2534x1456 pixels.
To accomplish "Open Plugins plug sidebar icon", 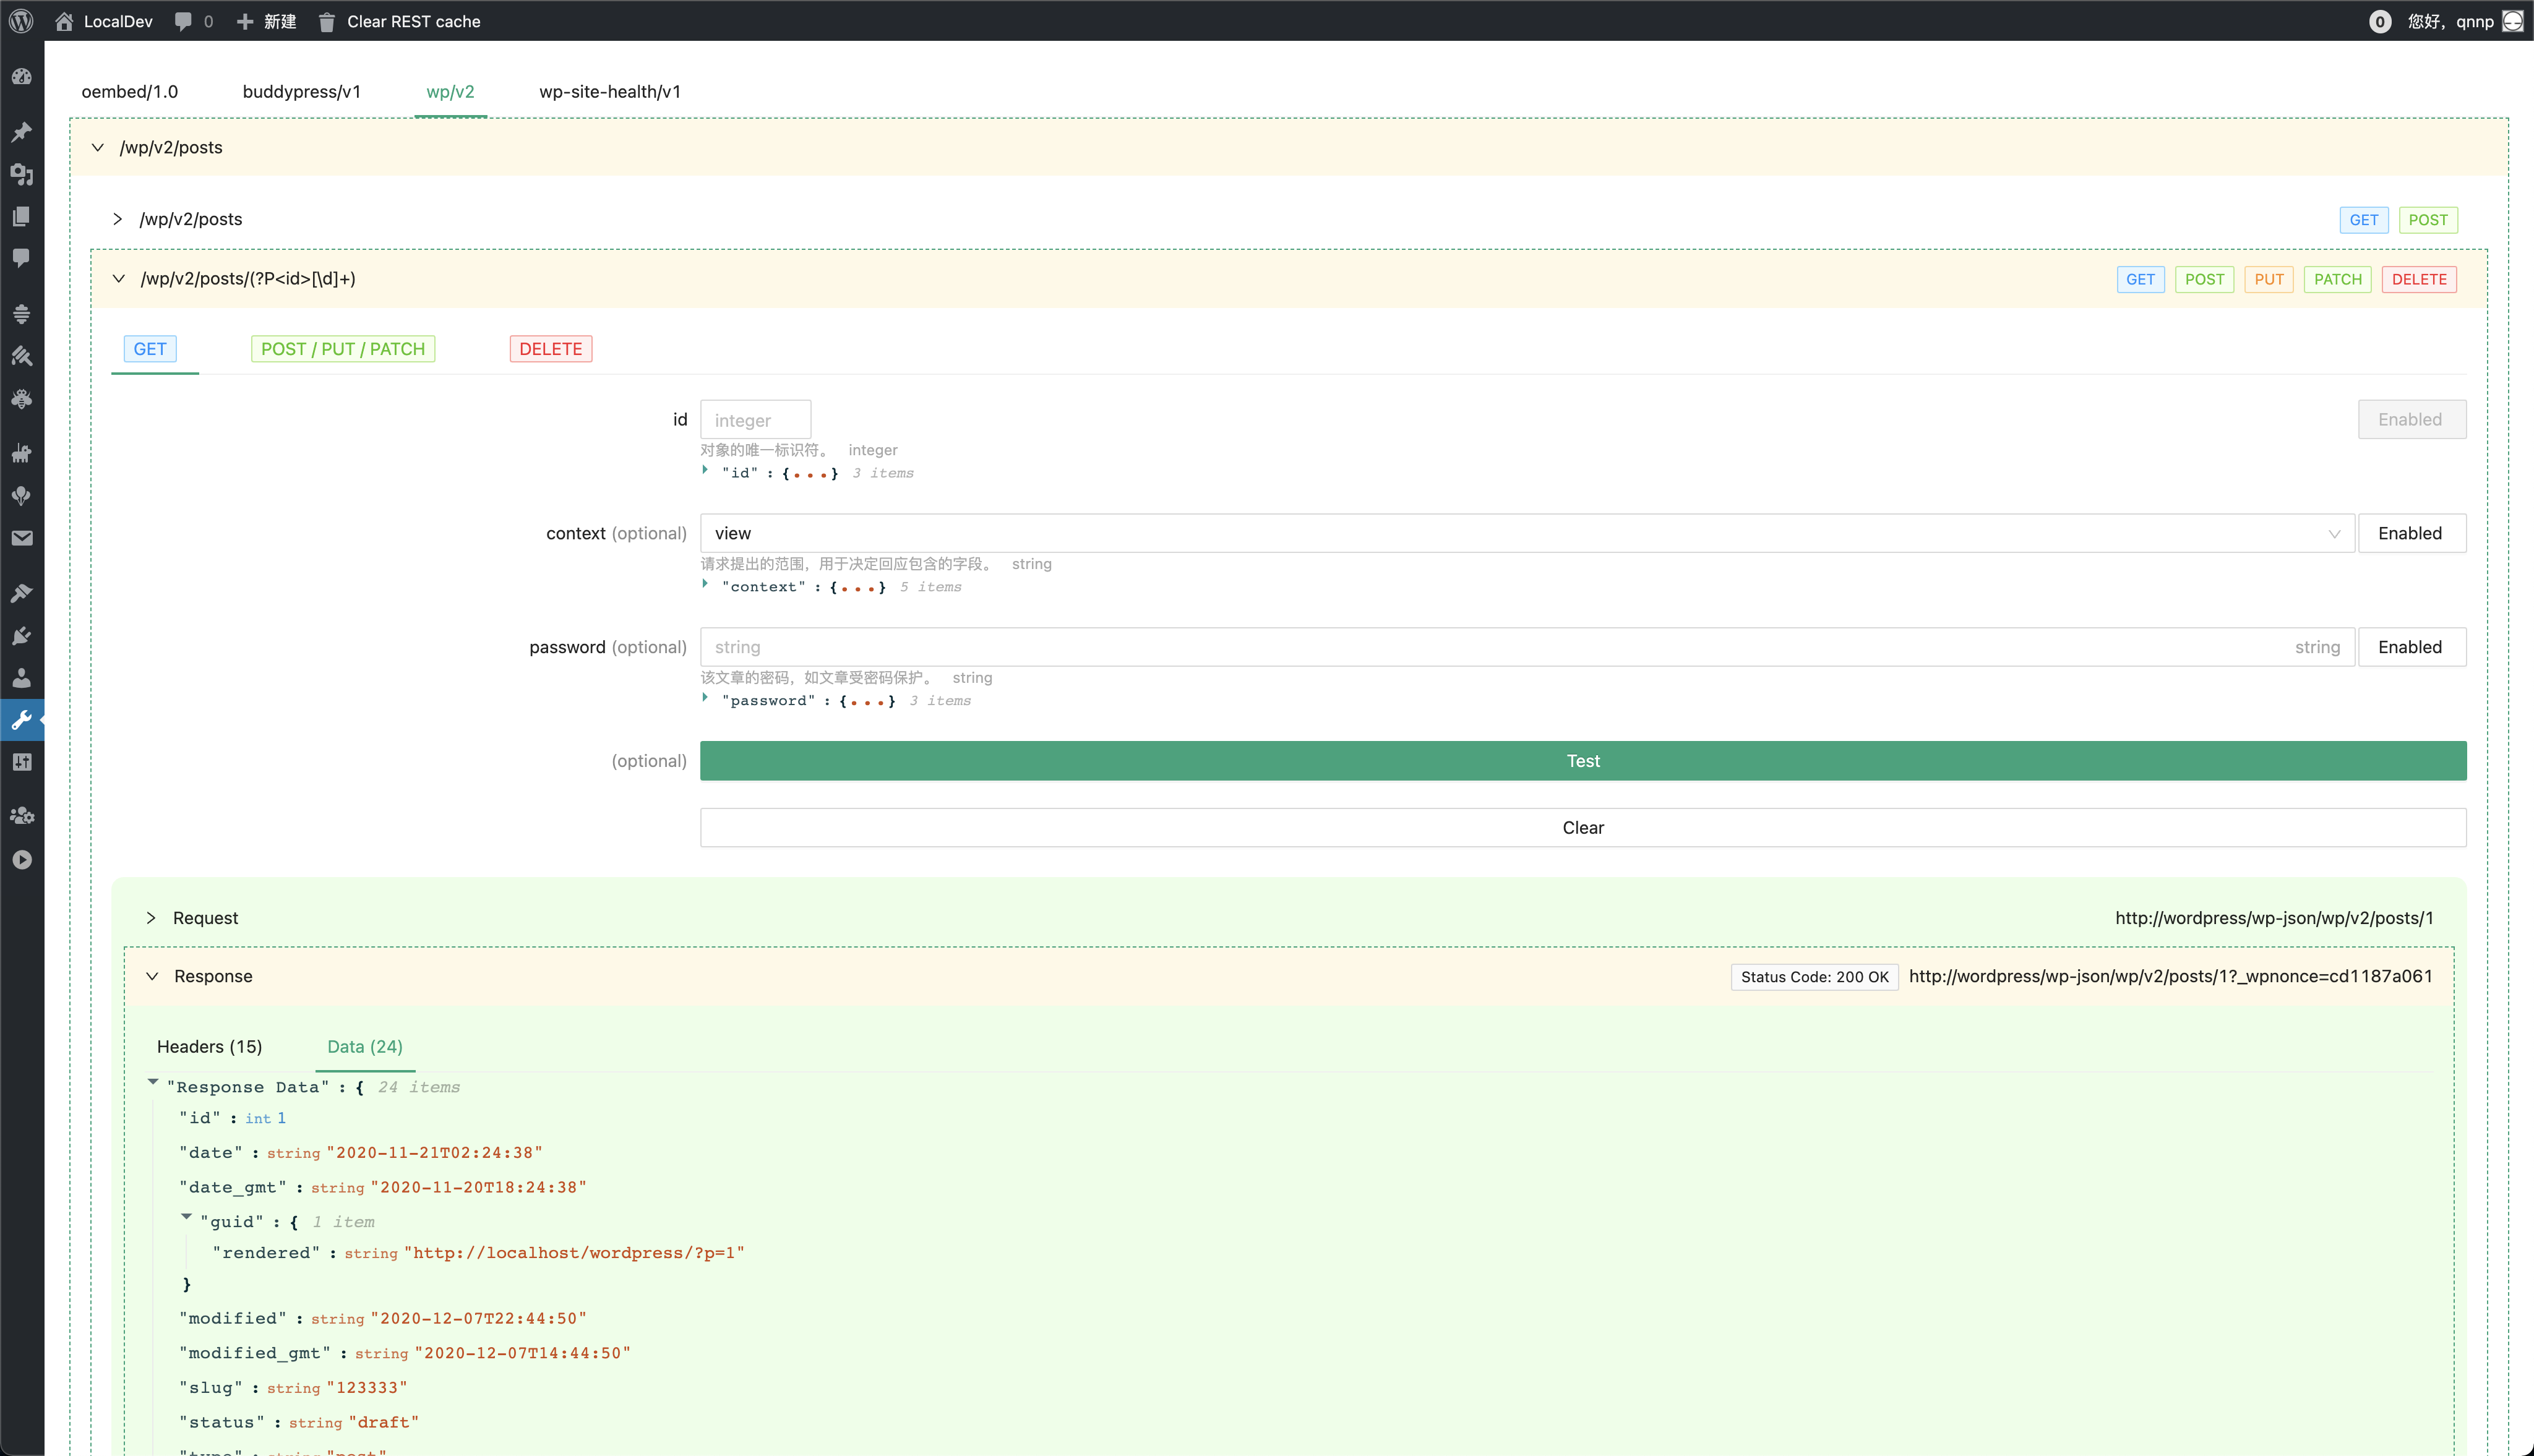I will click(x=21, y=635).
